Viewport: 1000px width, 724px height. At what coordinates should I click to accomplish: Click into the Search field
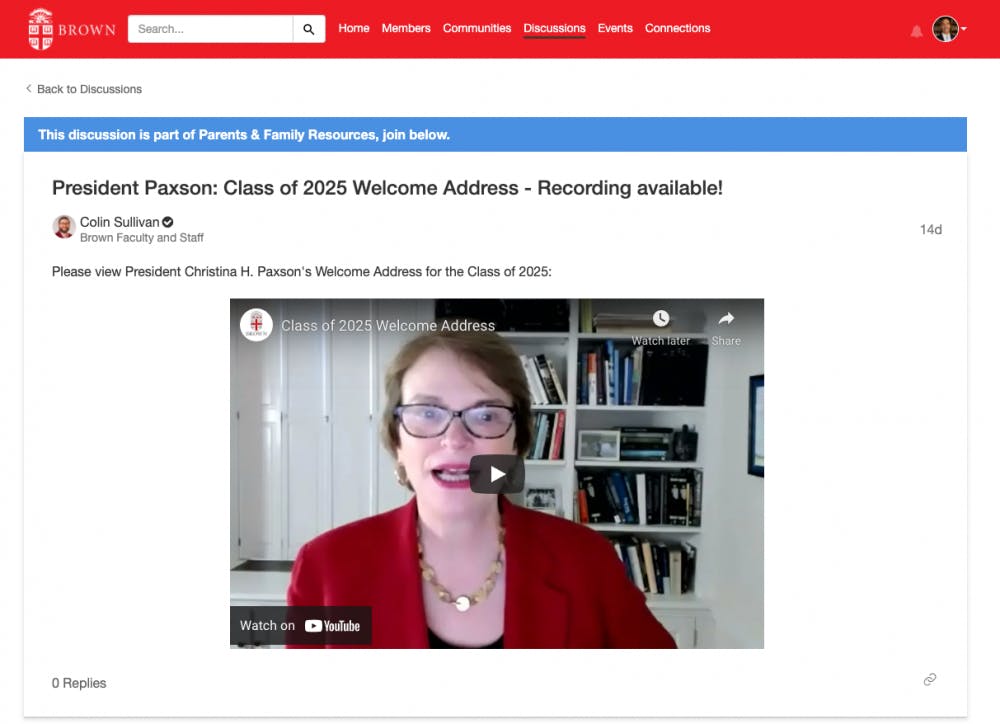[210, 29]
